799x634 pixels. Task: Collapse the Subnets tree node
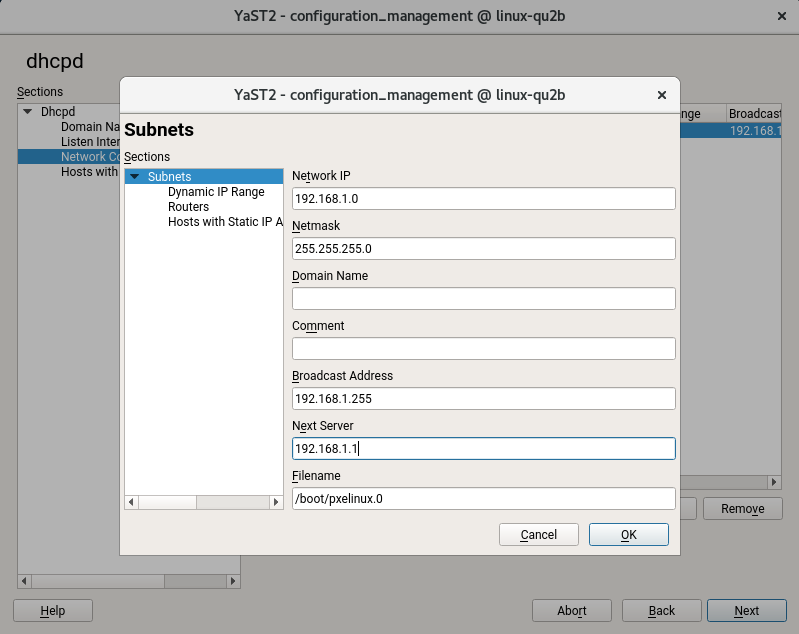(134, 178)
